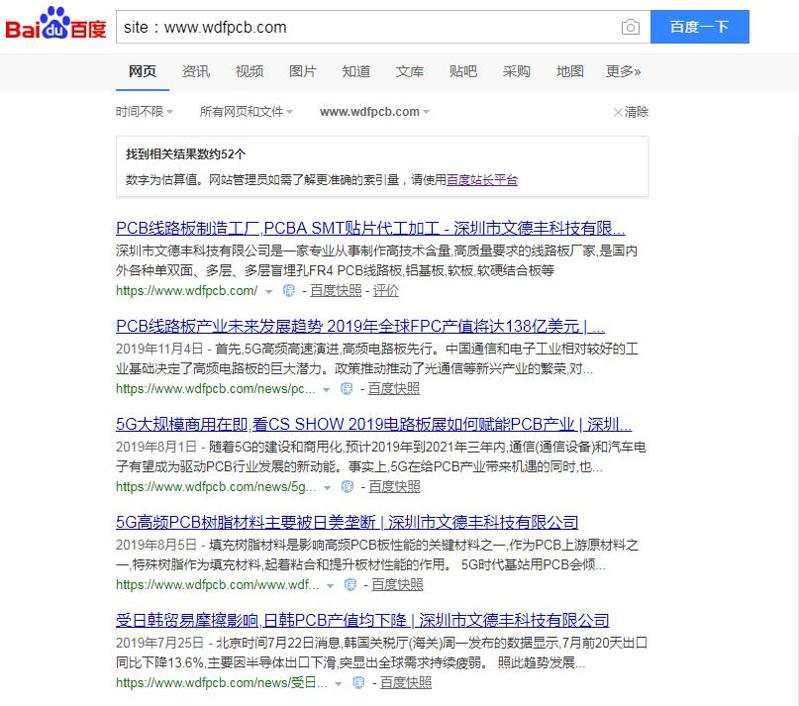Switch to the 文库 tab

[x=410, y=71]
